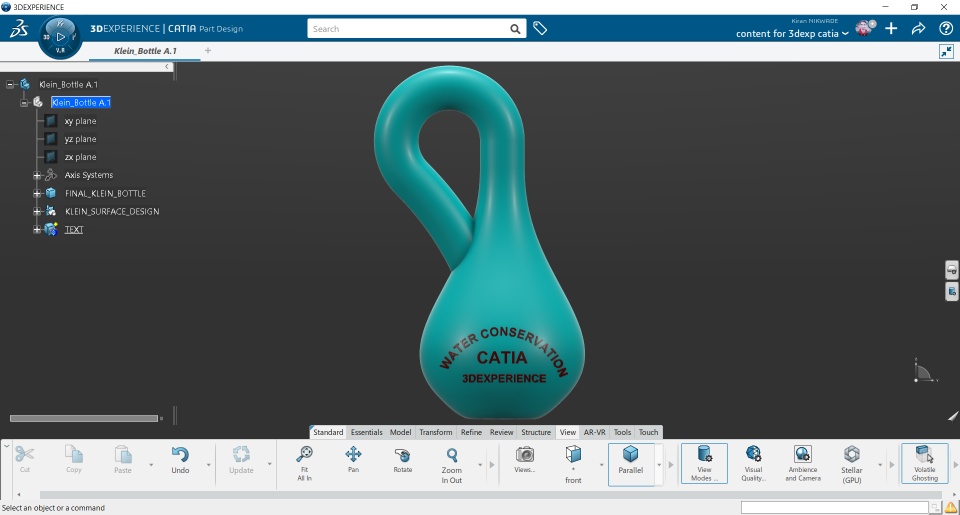
Task: Switch to the Essentials tab
Action: pyautogui.click(x=366, y=432)
